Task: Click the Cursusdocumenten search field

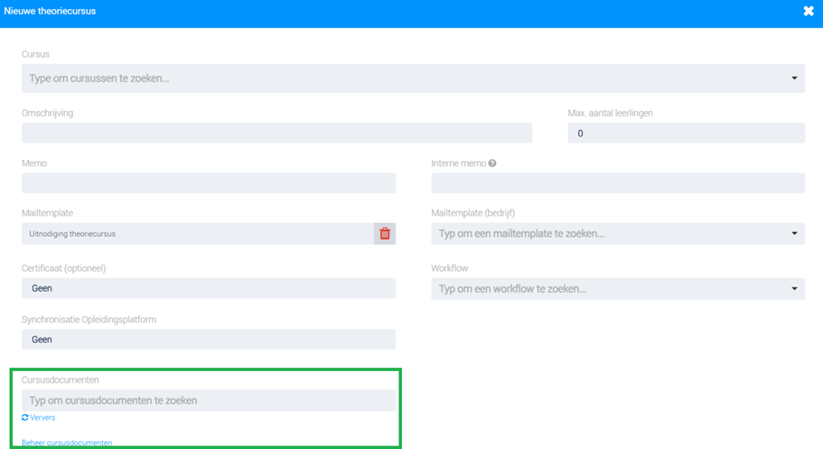Action: tap(208, 401)
